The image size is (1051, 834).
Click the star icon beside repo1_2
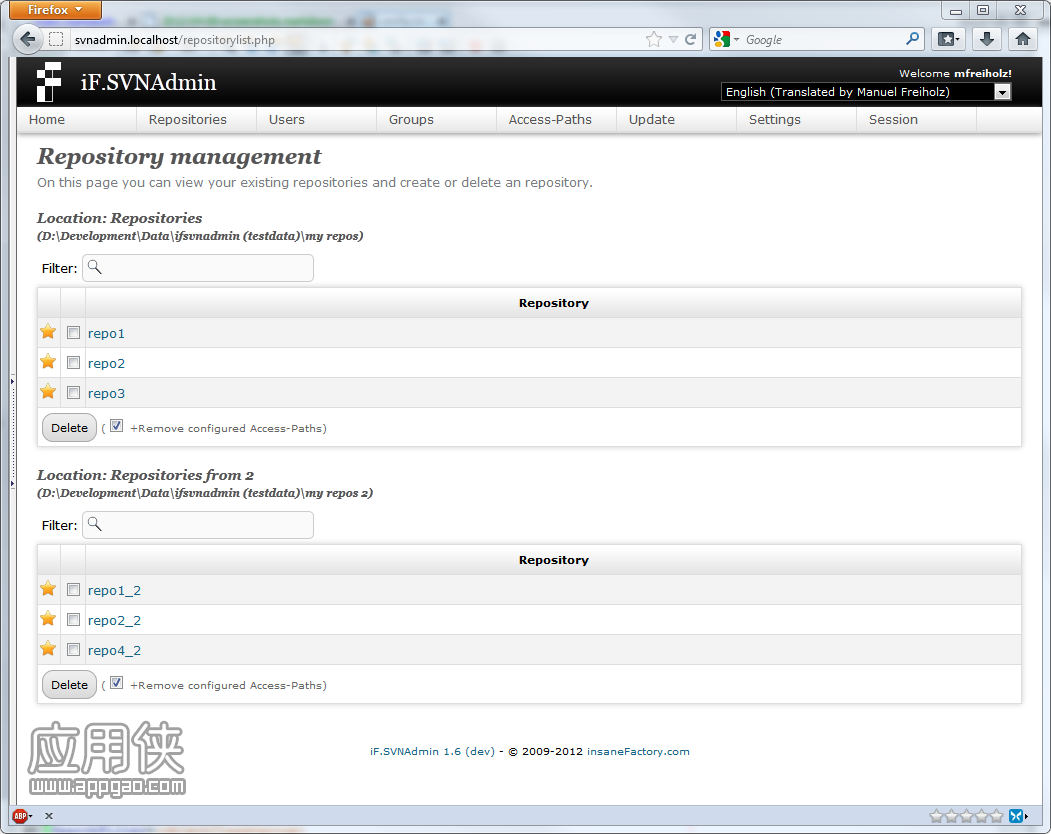pyautogui.click(x=48, y=589)
